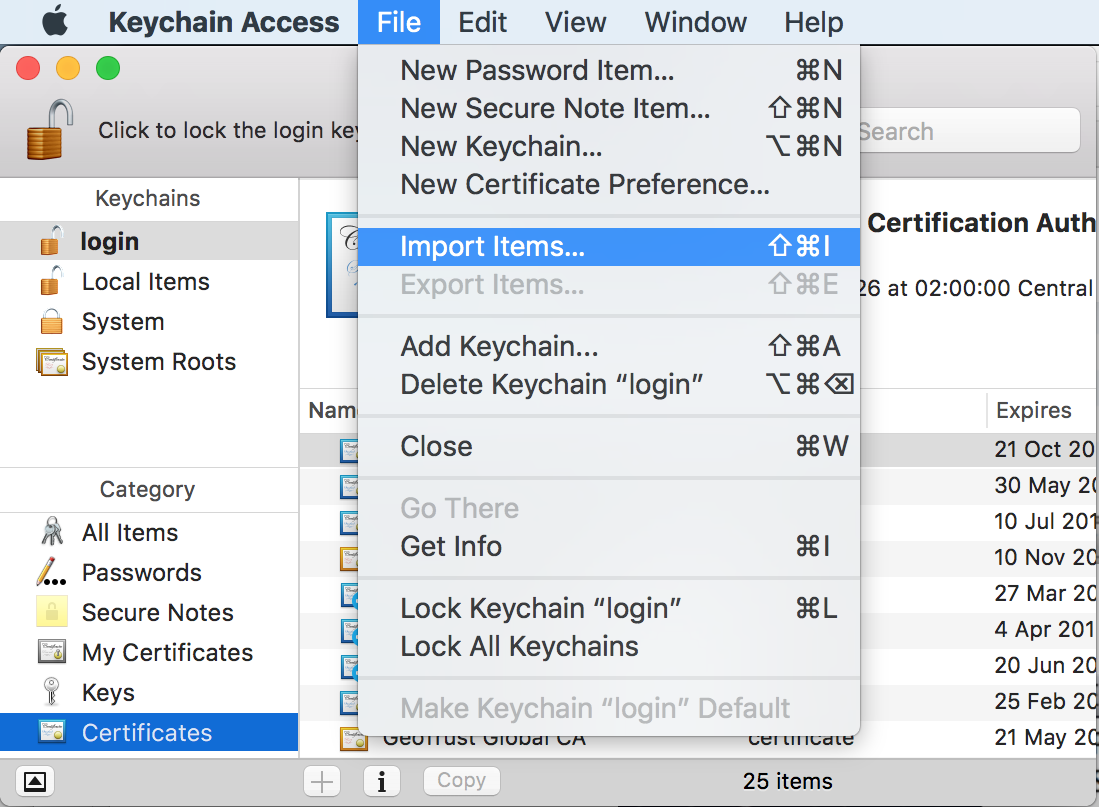Select the Passwords category
Viewport: 1099px width, 807px height.
click(x=149, y=572)
